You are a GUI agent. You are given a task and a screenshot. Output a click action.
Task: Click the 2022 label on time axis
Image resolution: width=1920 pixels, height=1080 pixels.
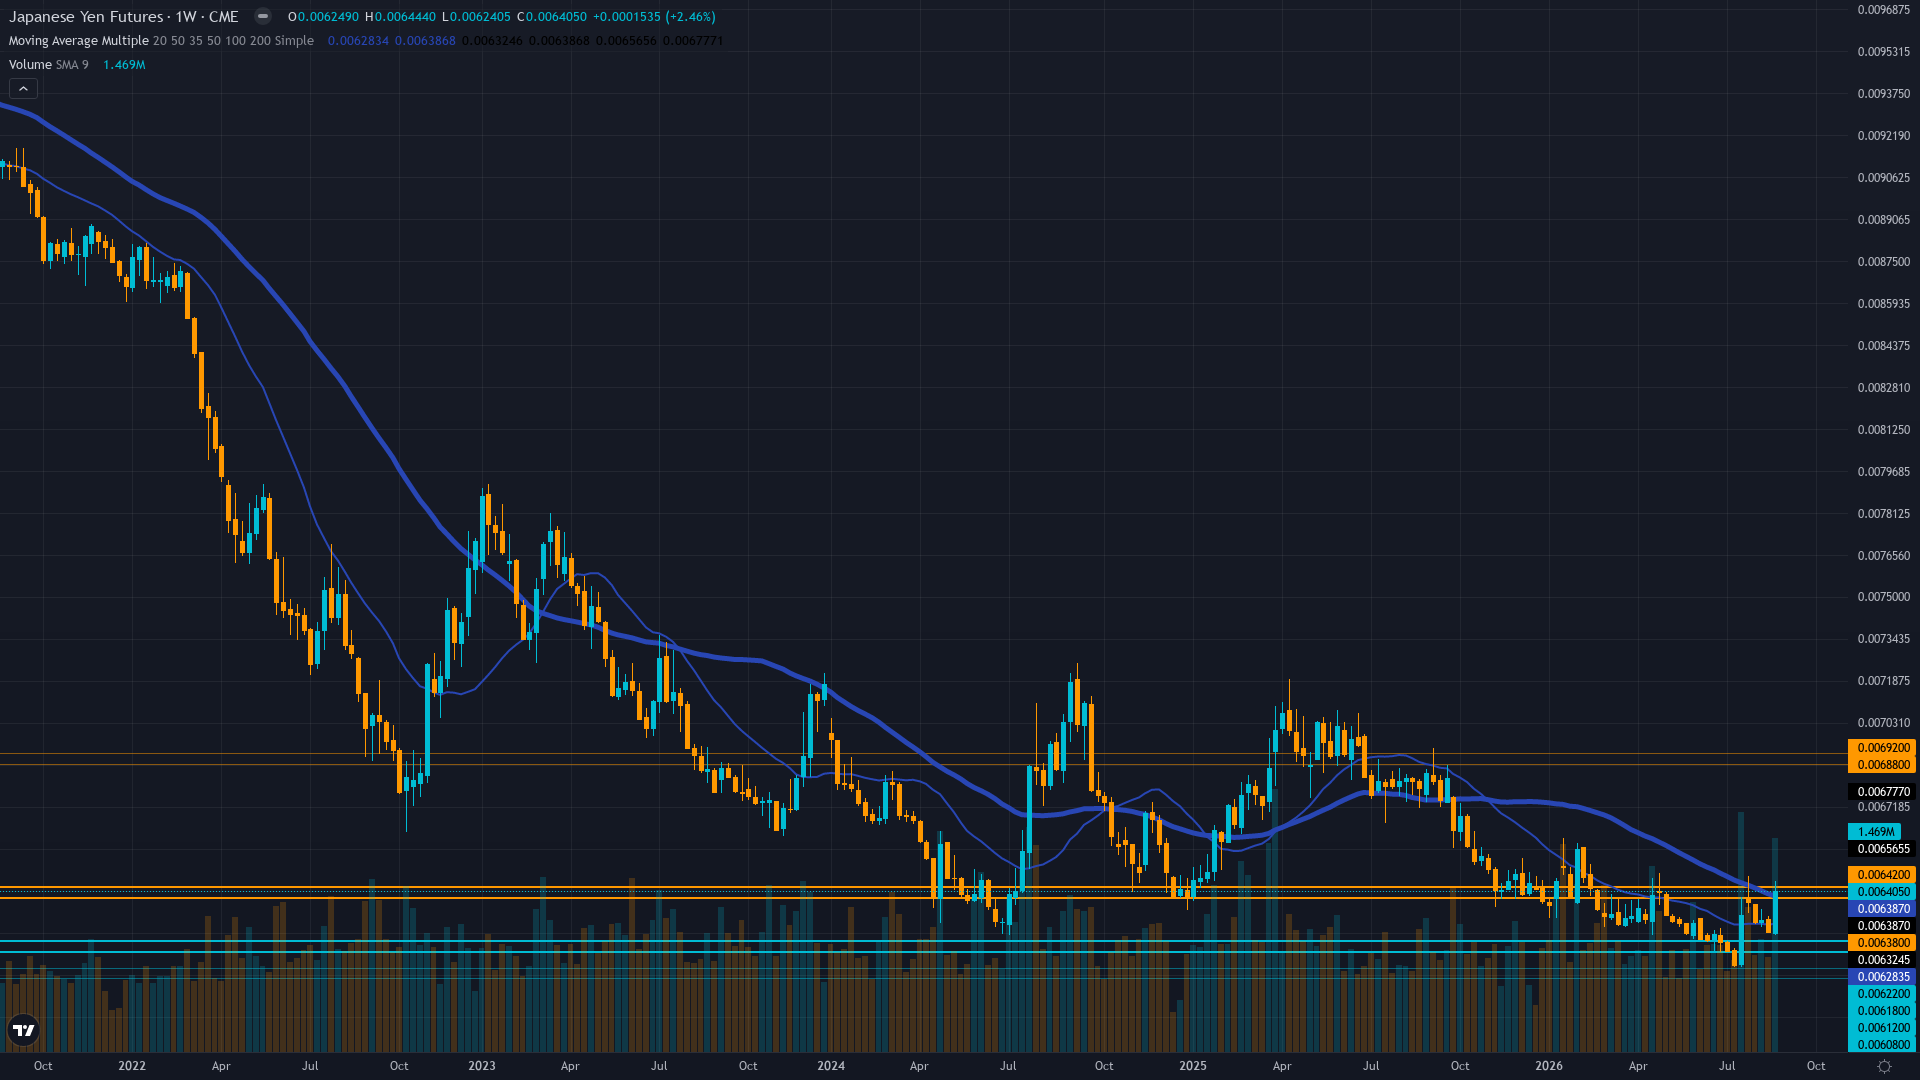click(132, 1066)
